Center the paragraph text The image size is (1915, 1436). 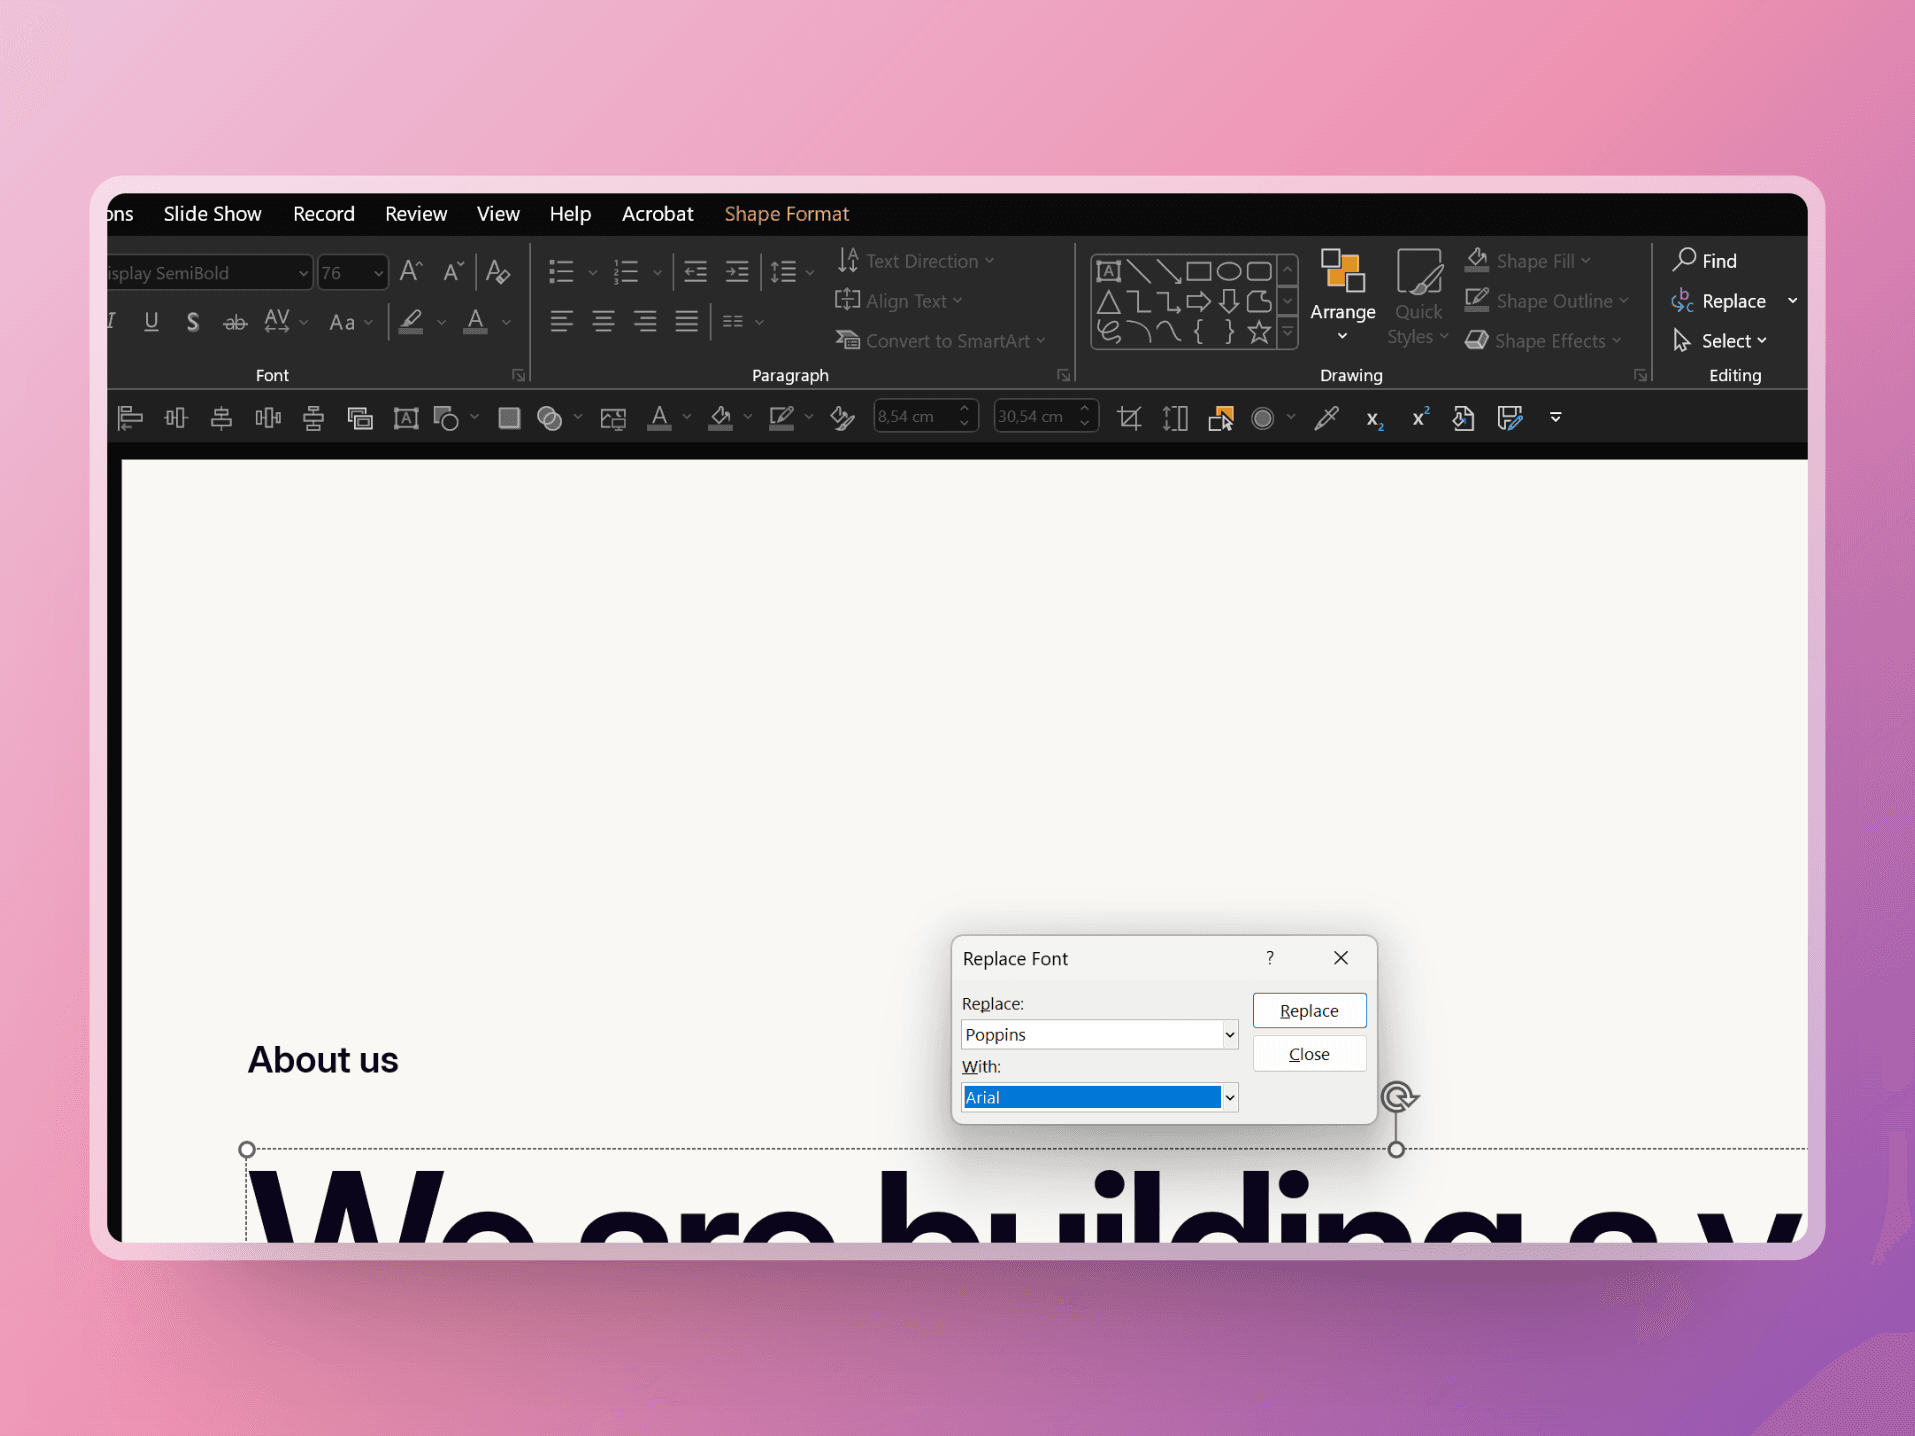[x=603, y=321]
